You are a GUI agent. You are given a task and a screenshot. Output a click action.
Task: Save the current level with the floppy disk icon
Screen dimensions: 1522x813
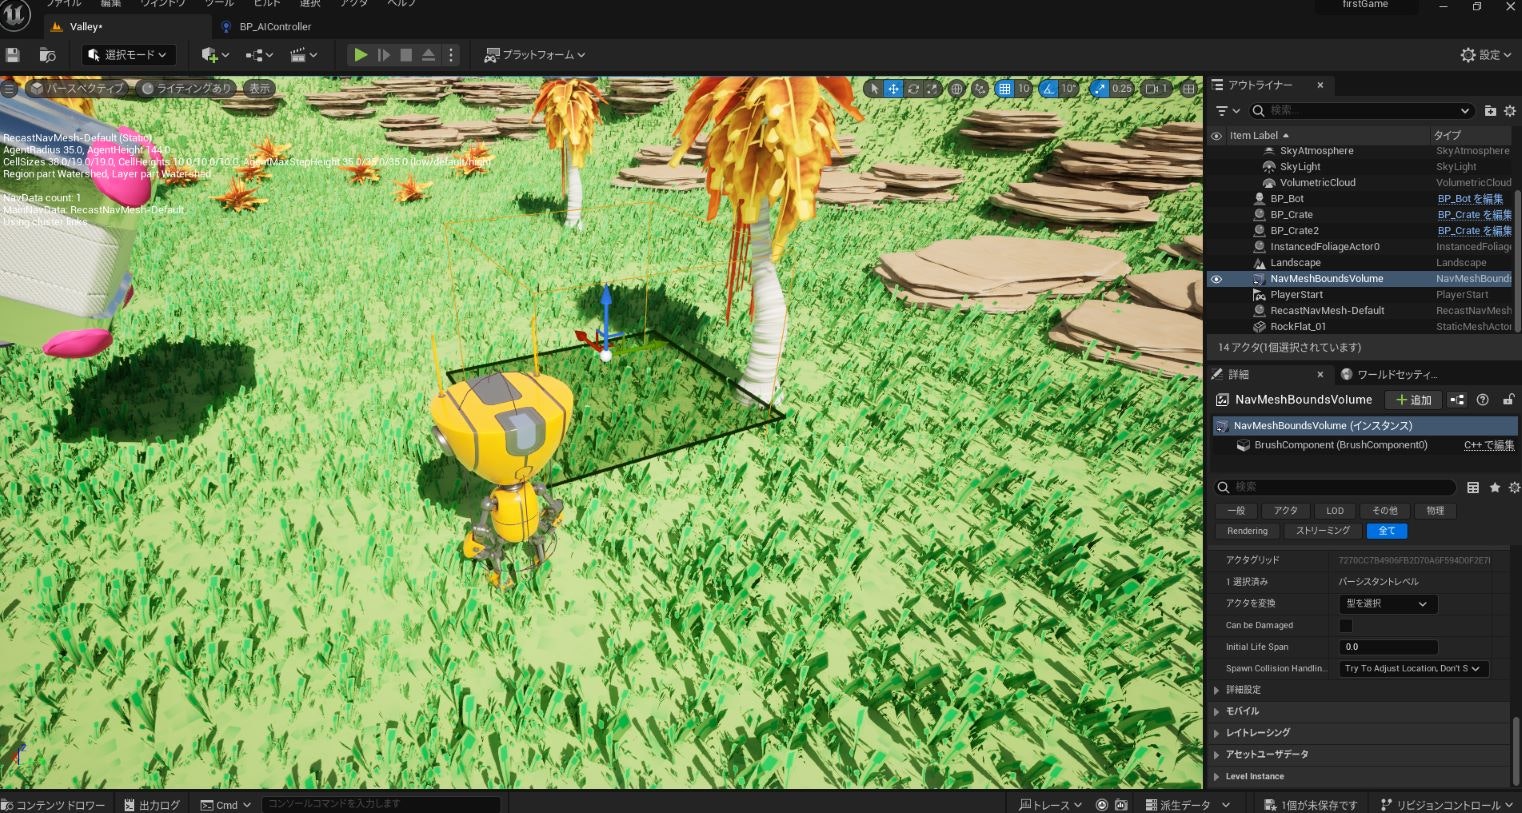click(x=13, y=55)
